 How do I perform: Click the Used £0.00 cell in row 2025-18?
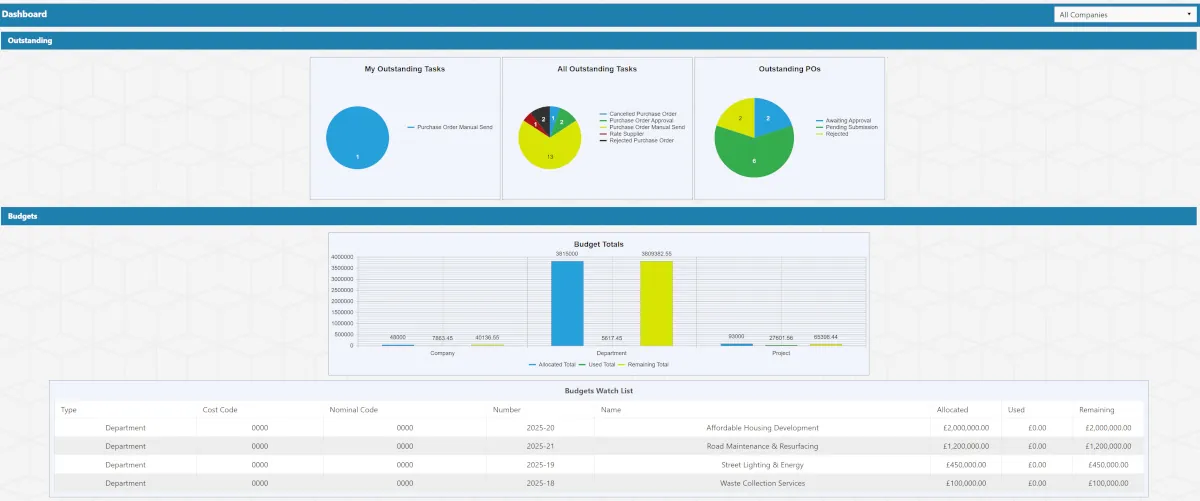tap(1037, 483)
